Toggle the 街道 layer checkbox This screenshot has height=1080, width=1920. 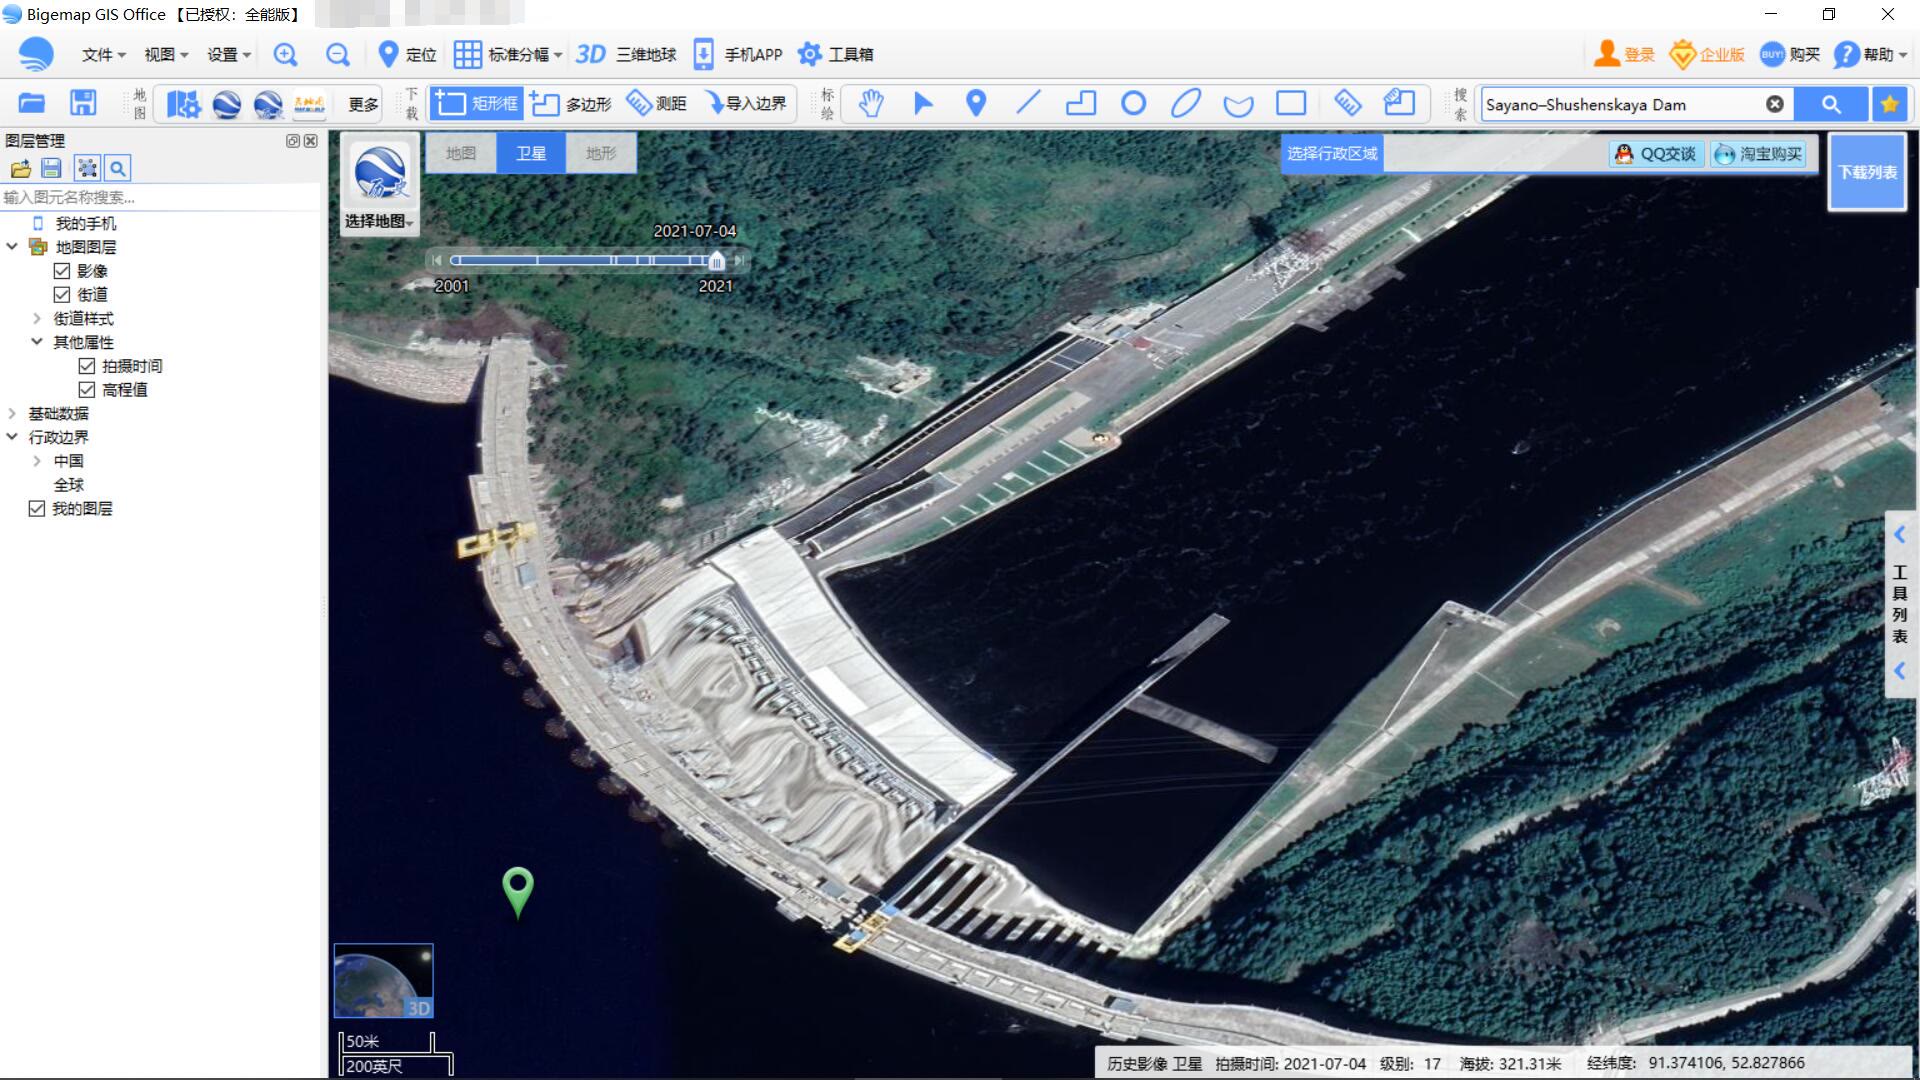62,295
